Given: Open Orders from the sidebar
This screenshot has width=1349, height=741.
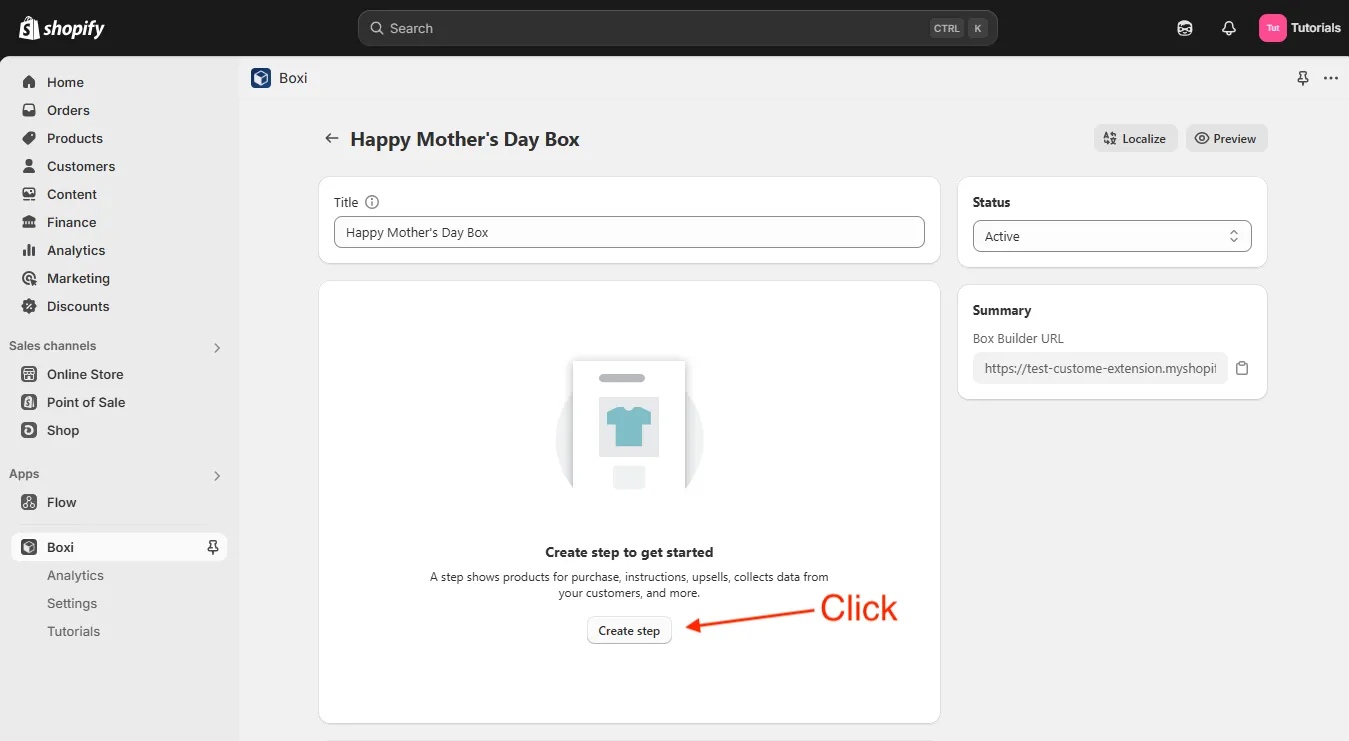Looking at the screenshot, I should tap(68, 110).
